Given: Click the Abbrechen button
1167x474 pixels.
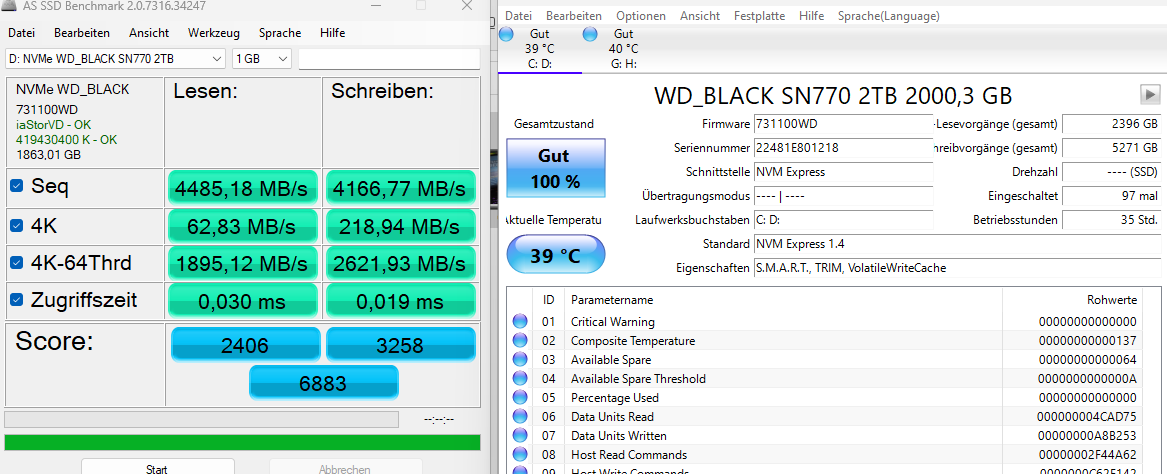Looking at the screenshot, I should pos(345,468).
